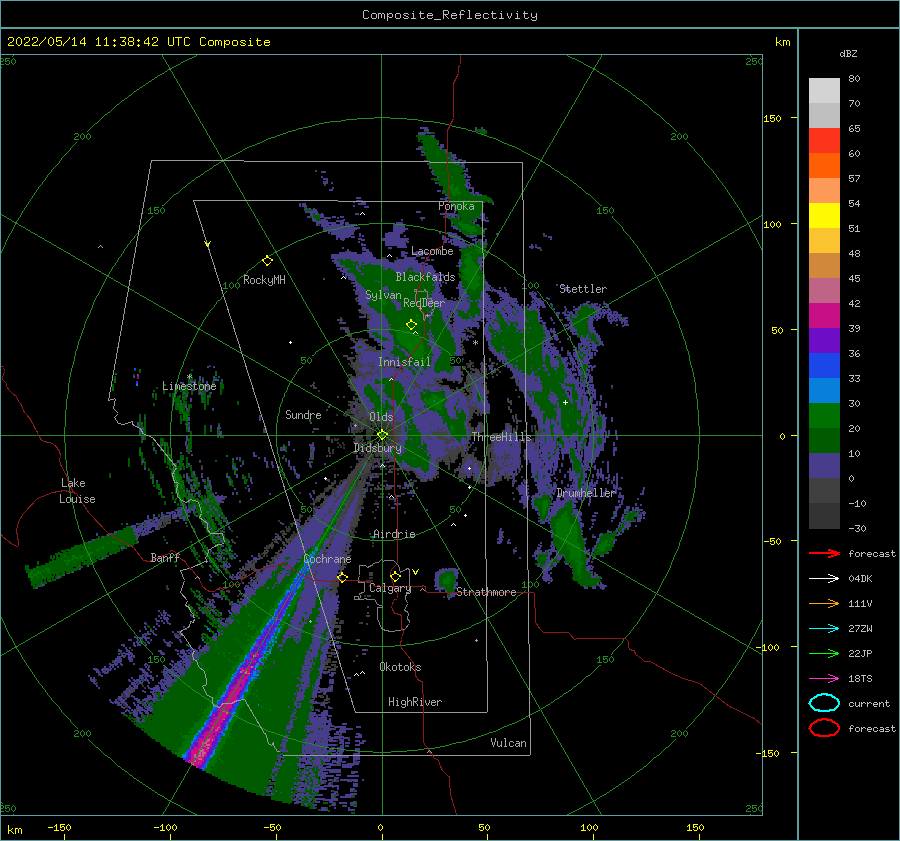Click the 18TS legend label
This screenshot has height=841, width=900.
tap(860, 679)
